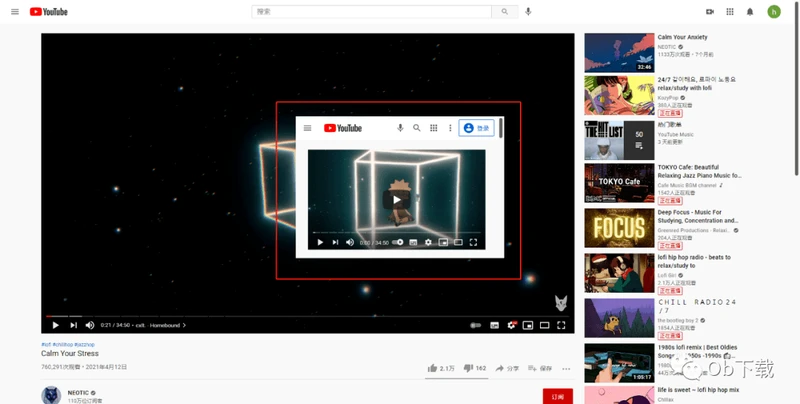Toggle subtitles in main player

494,325
